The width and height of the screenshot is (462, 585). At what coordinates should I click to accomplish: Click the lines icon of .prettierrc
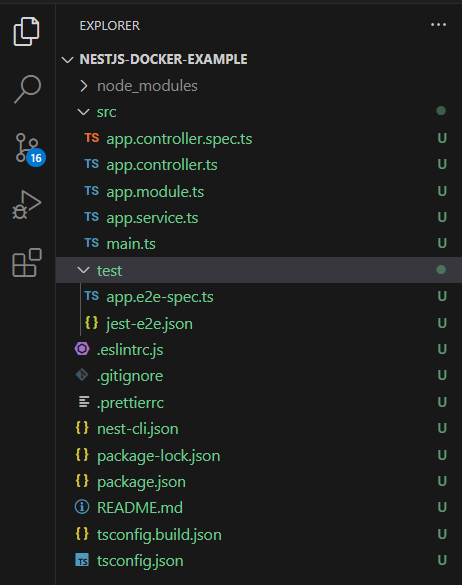coord(84,402)
